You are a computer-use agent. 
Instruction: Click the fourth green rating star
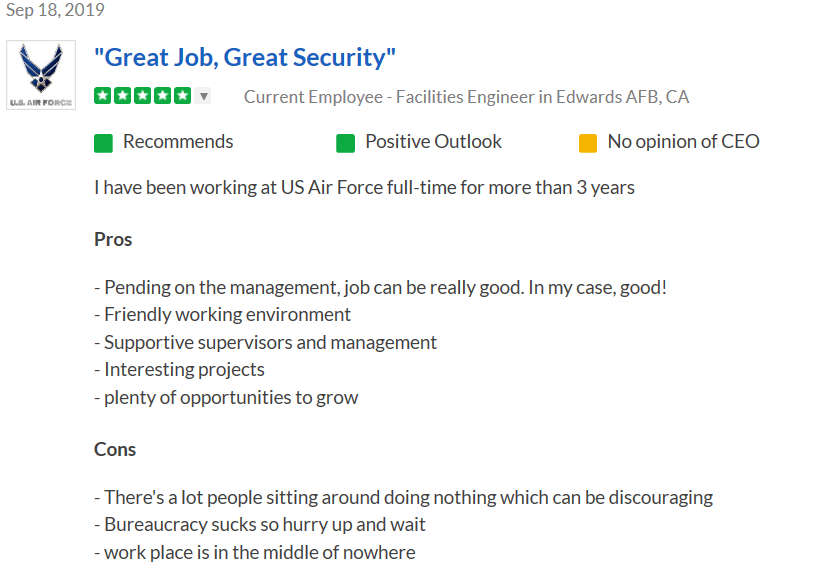point(162,96)
